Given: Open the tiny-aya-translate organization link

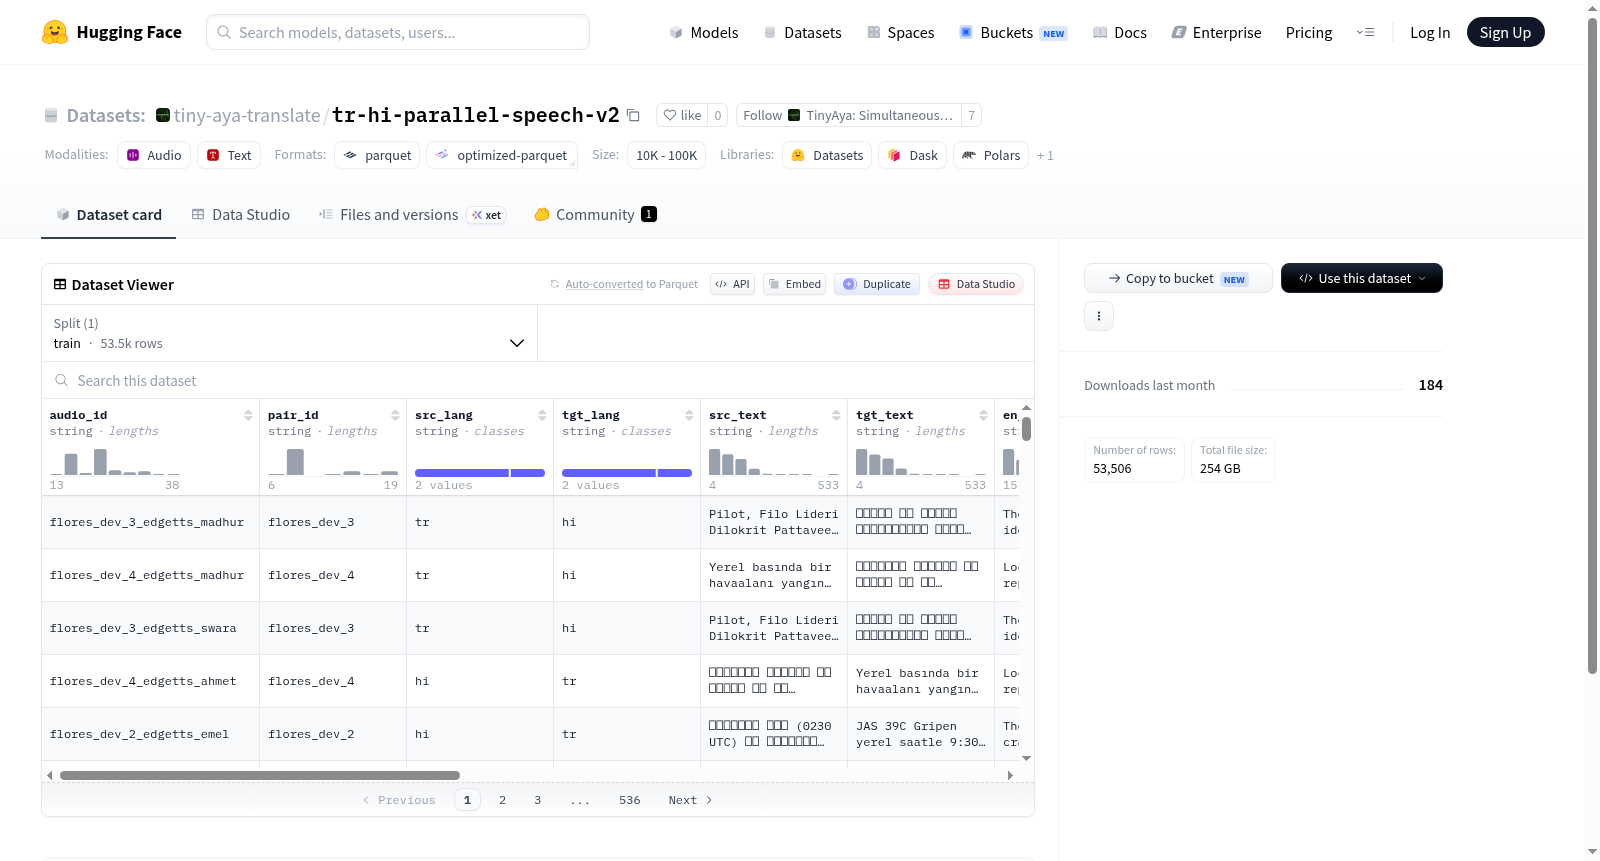Looking at the screenshot, I should click(x=247, y=115).
